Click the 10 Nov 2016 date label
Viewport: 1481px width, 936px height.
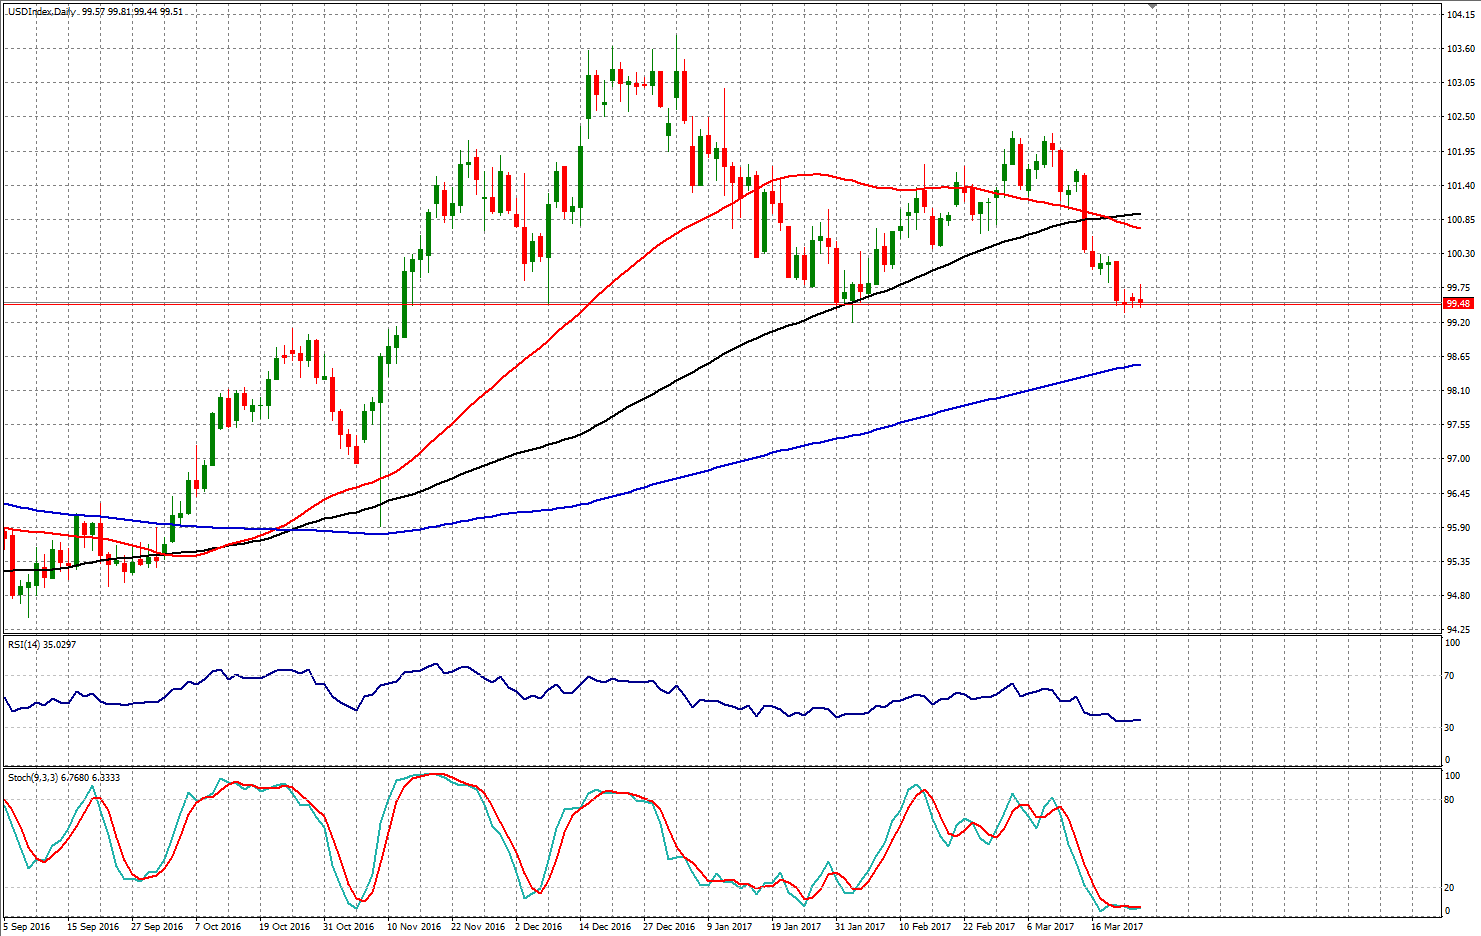414,927
